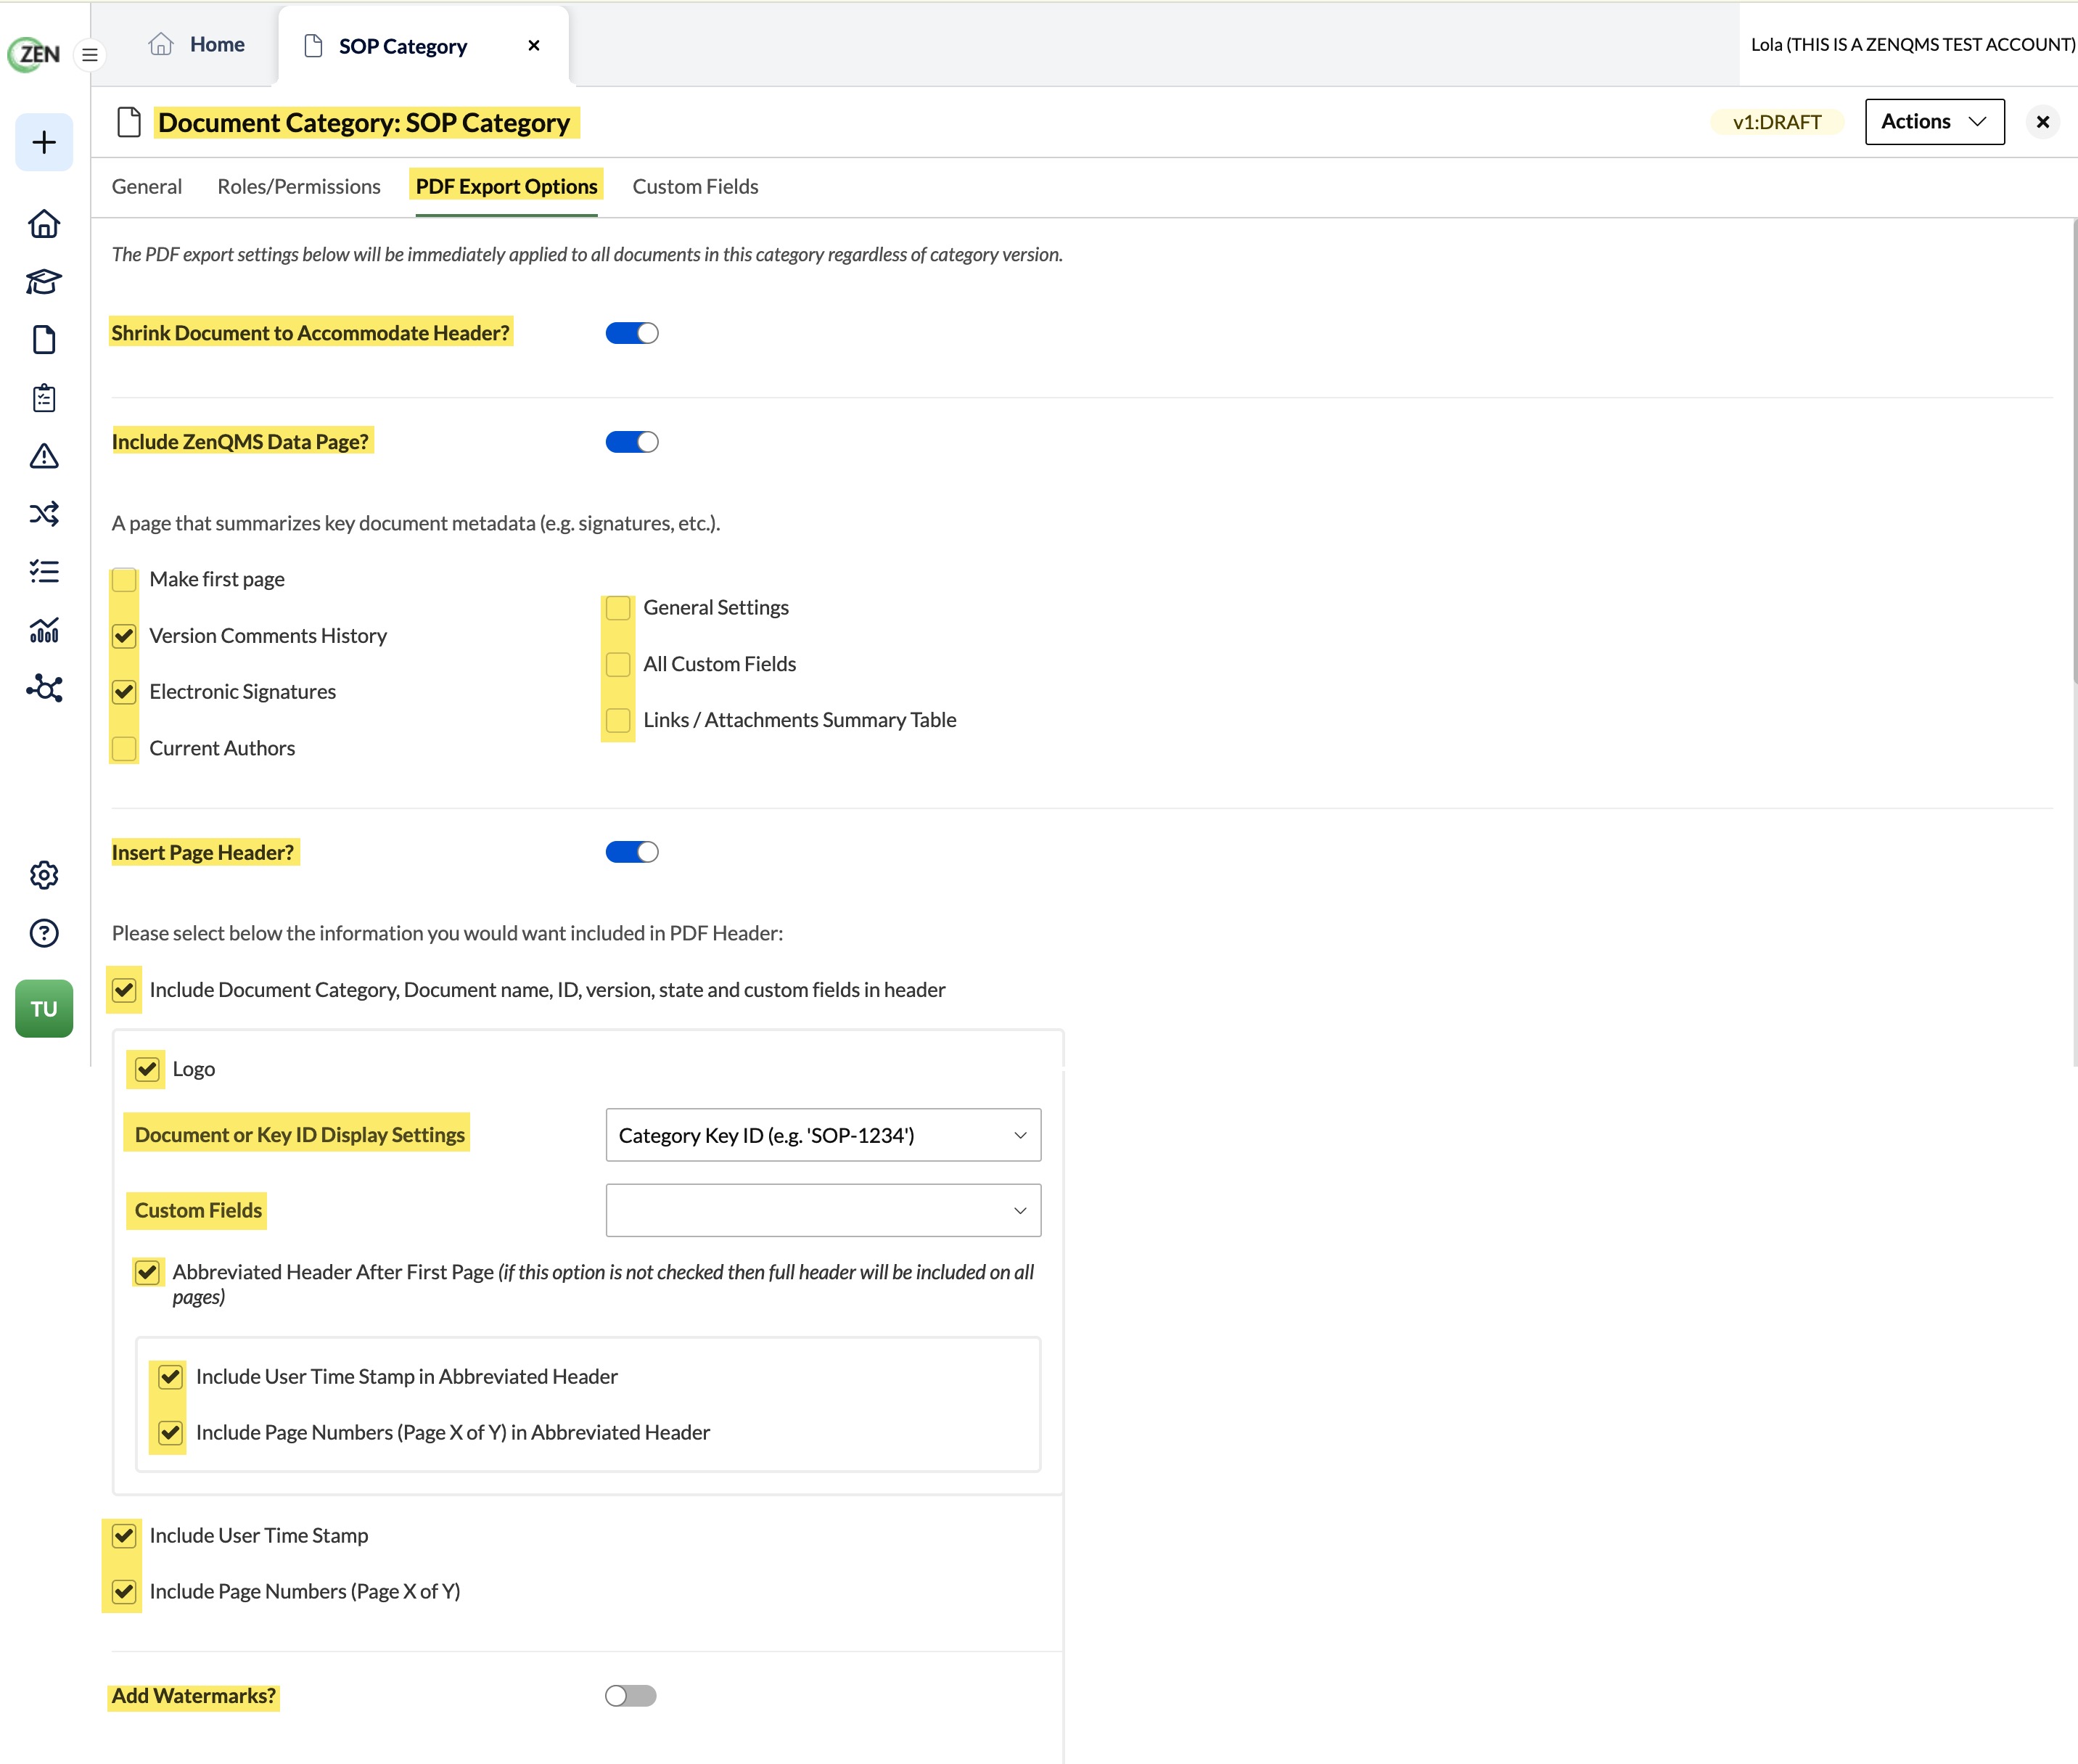Toggle Shrink Document to Accommodate Header switch
The image size is (2078, 1764).
[632, 333]
